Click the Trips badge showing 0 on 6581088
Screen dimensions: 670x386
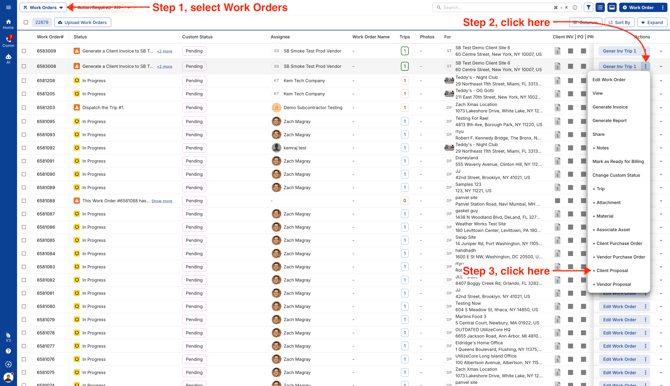(404, 200)
